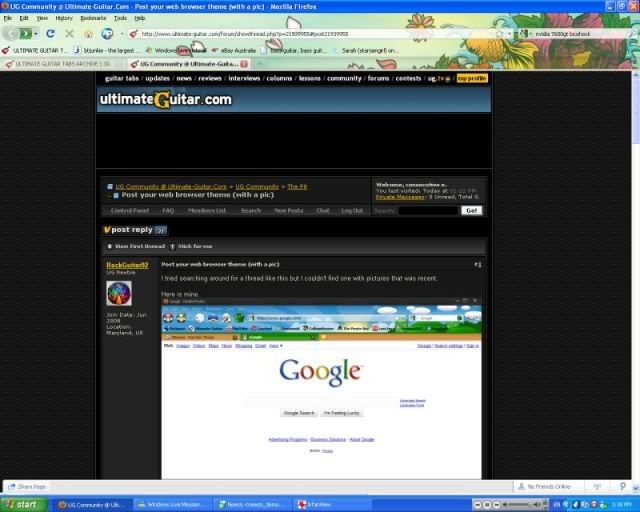640x512 pixels.
Task: Click the green forward arrow button
Action: coord(25,33)
